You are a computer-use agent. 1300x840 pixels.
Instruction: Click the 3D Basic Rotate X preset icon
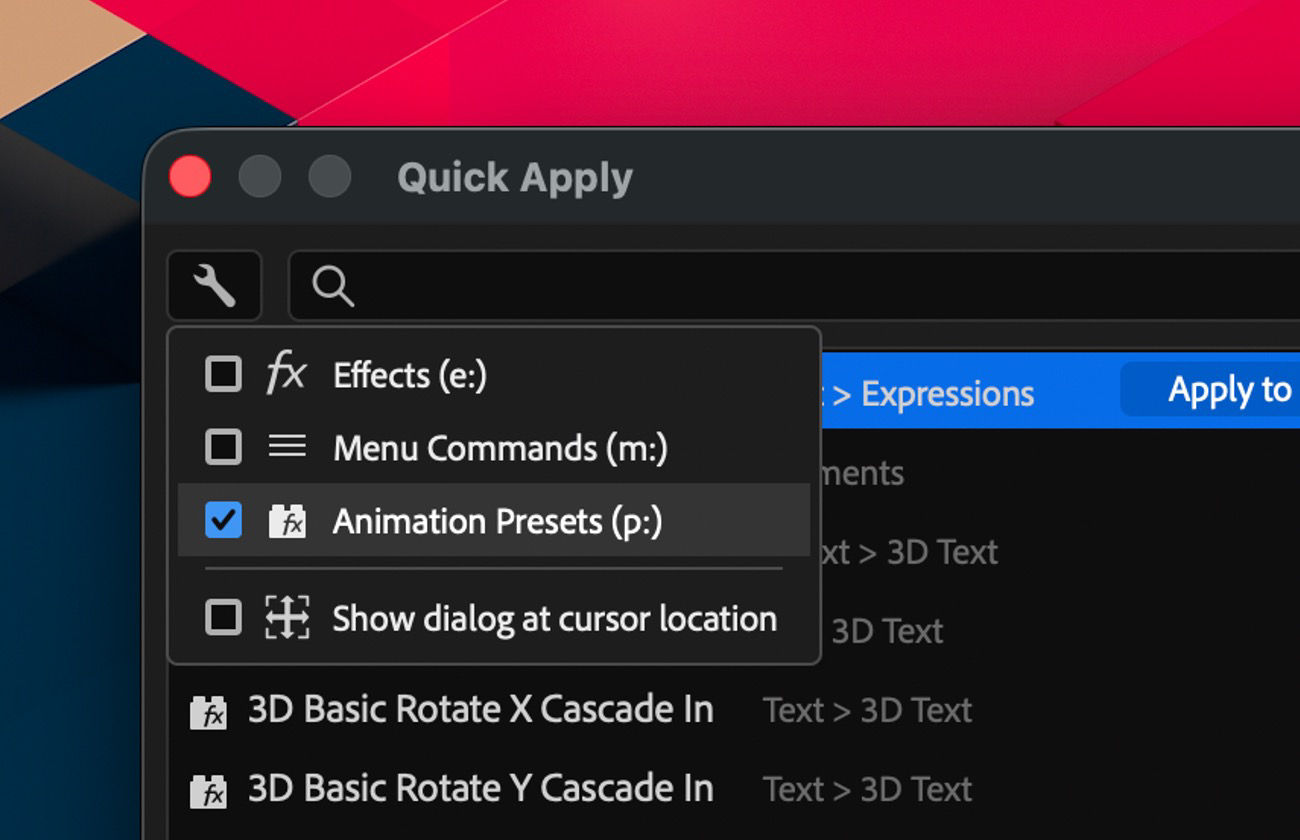pos(208,712)
